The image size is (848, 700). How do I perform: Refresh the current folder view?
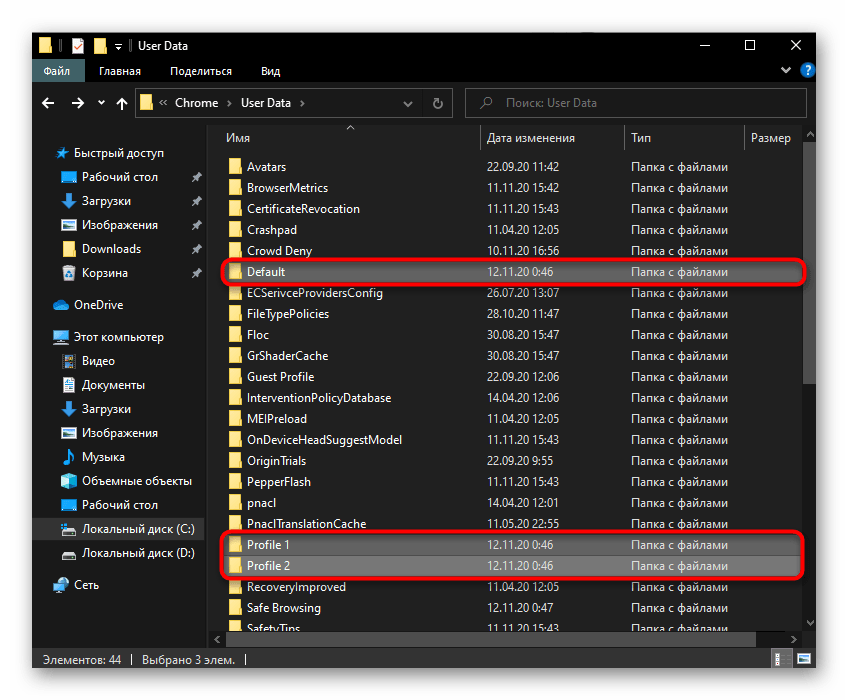(437, 103)
